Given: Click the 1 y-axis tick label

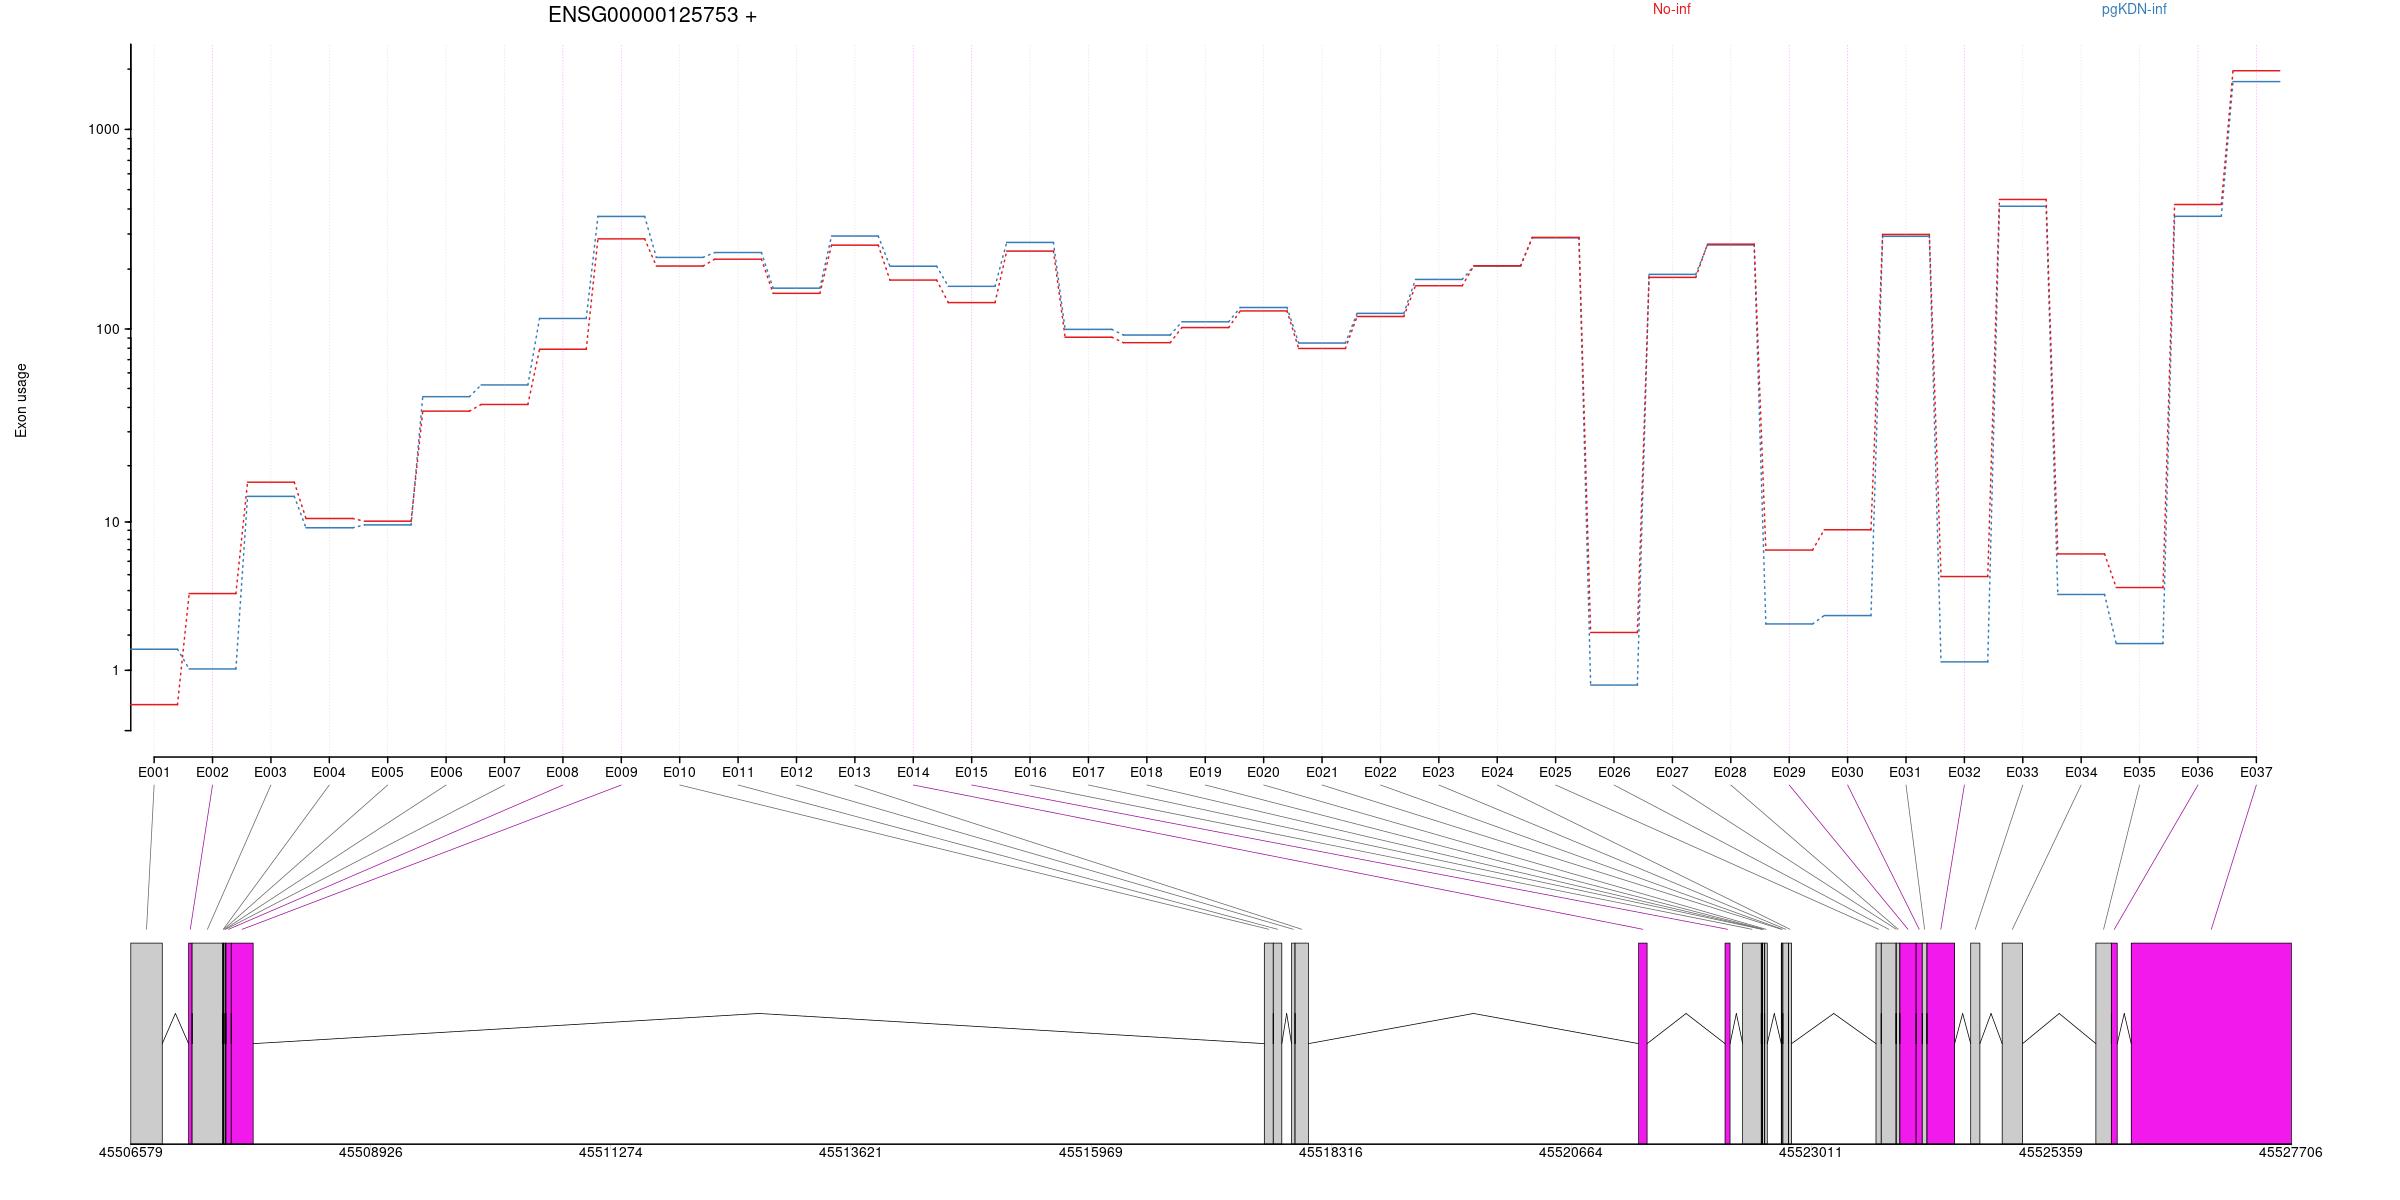Looking at the screenshot, I should [x=115, y=670].
